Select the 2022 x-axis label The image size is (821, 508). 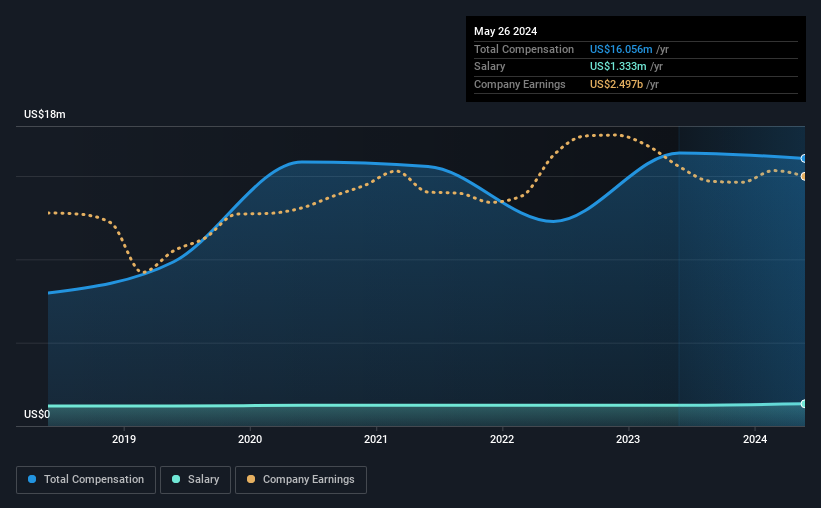(502, 439)
